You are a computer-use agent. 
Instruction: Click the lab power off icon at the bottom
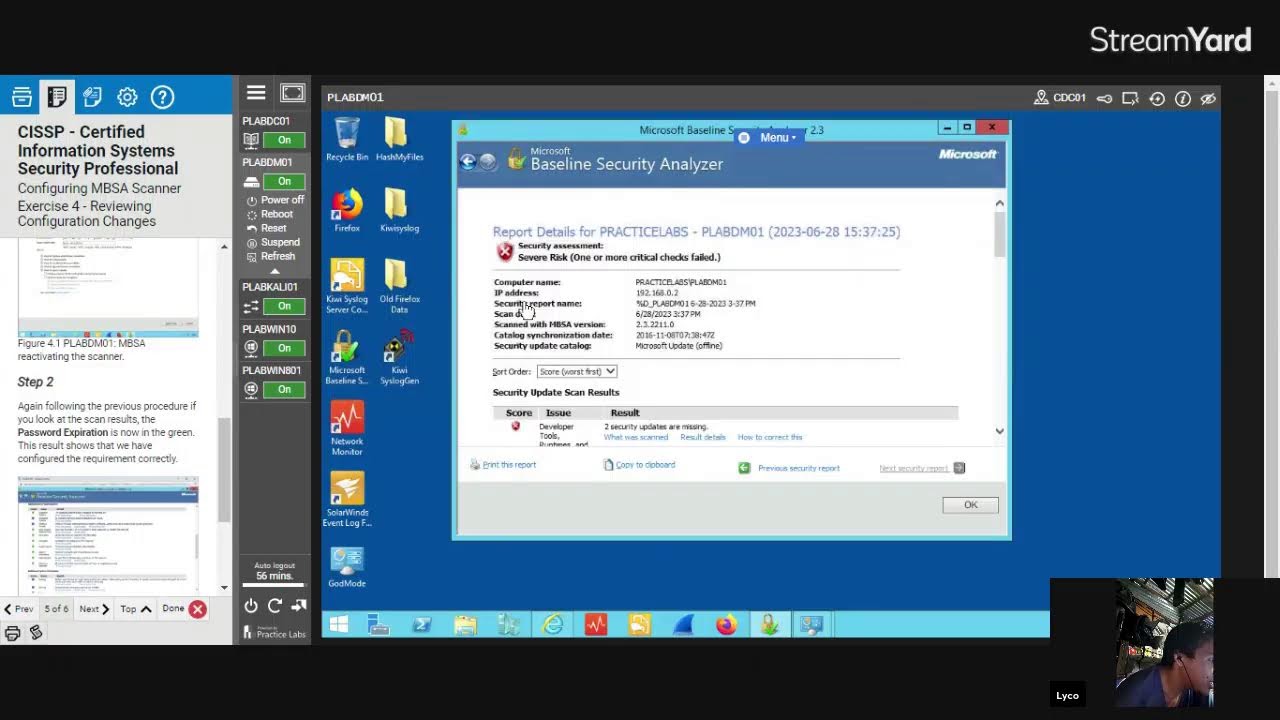click(251, 606)
